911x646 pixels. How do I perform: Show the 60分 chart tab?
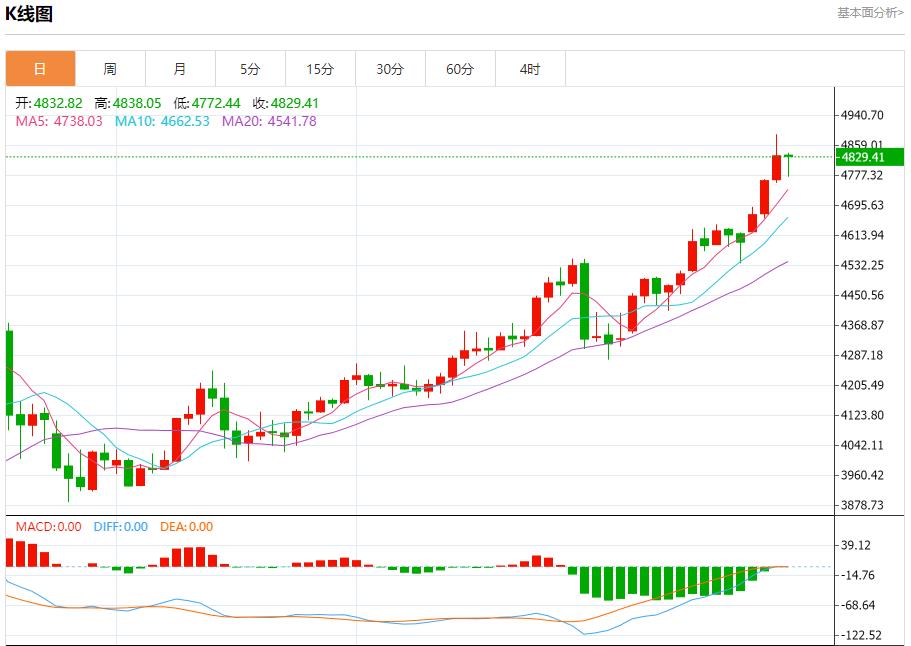(460, 69)
